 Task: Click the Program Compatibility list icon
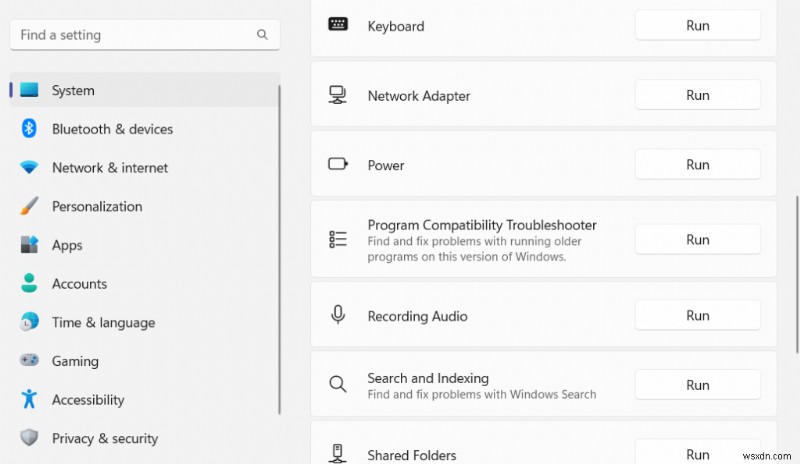[x=338, y=239]
